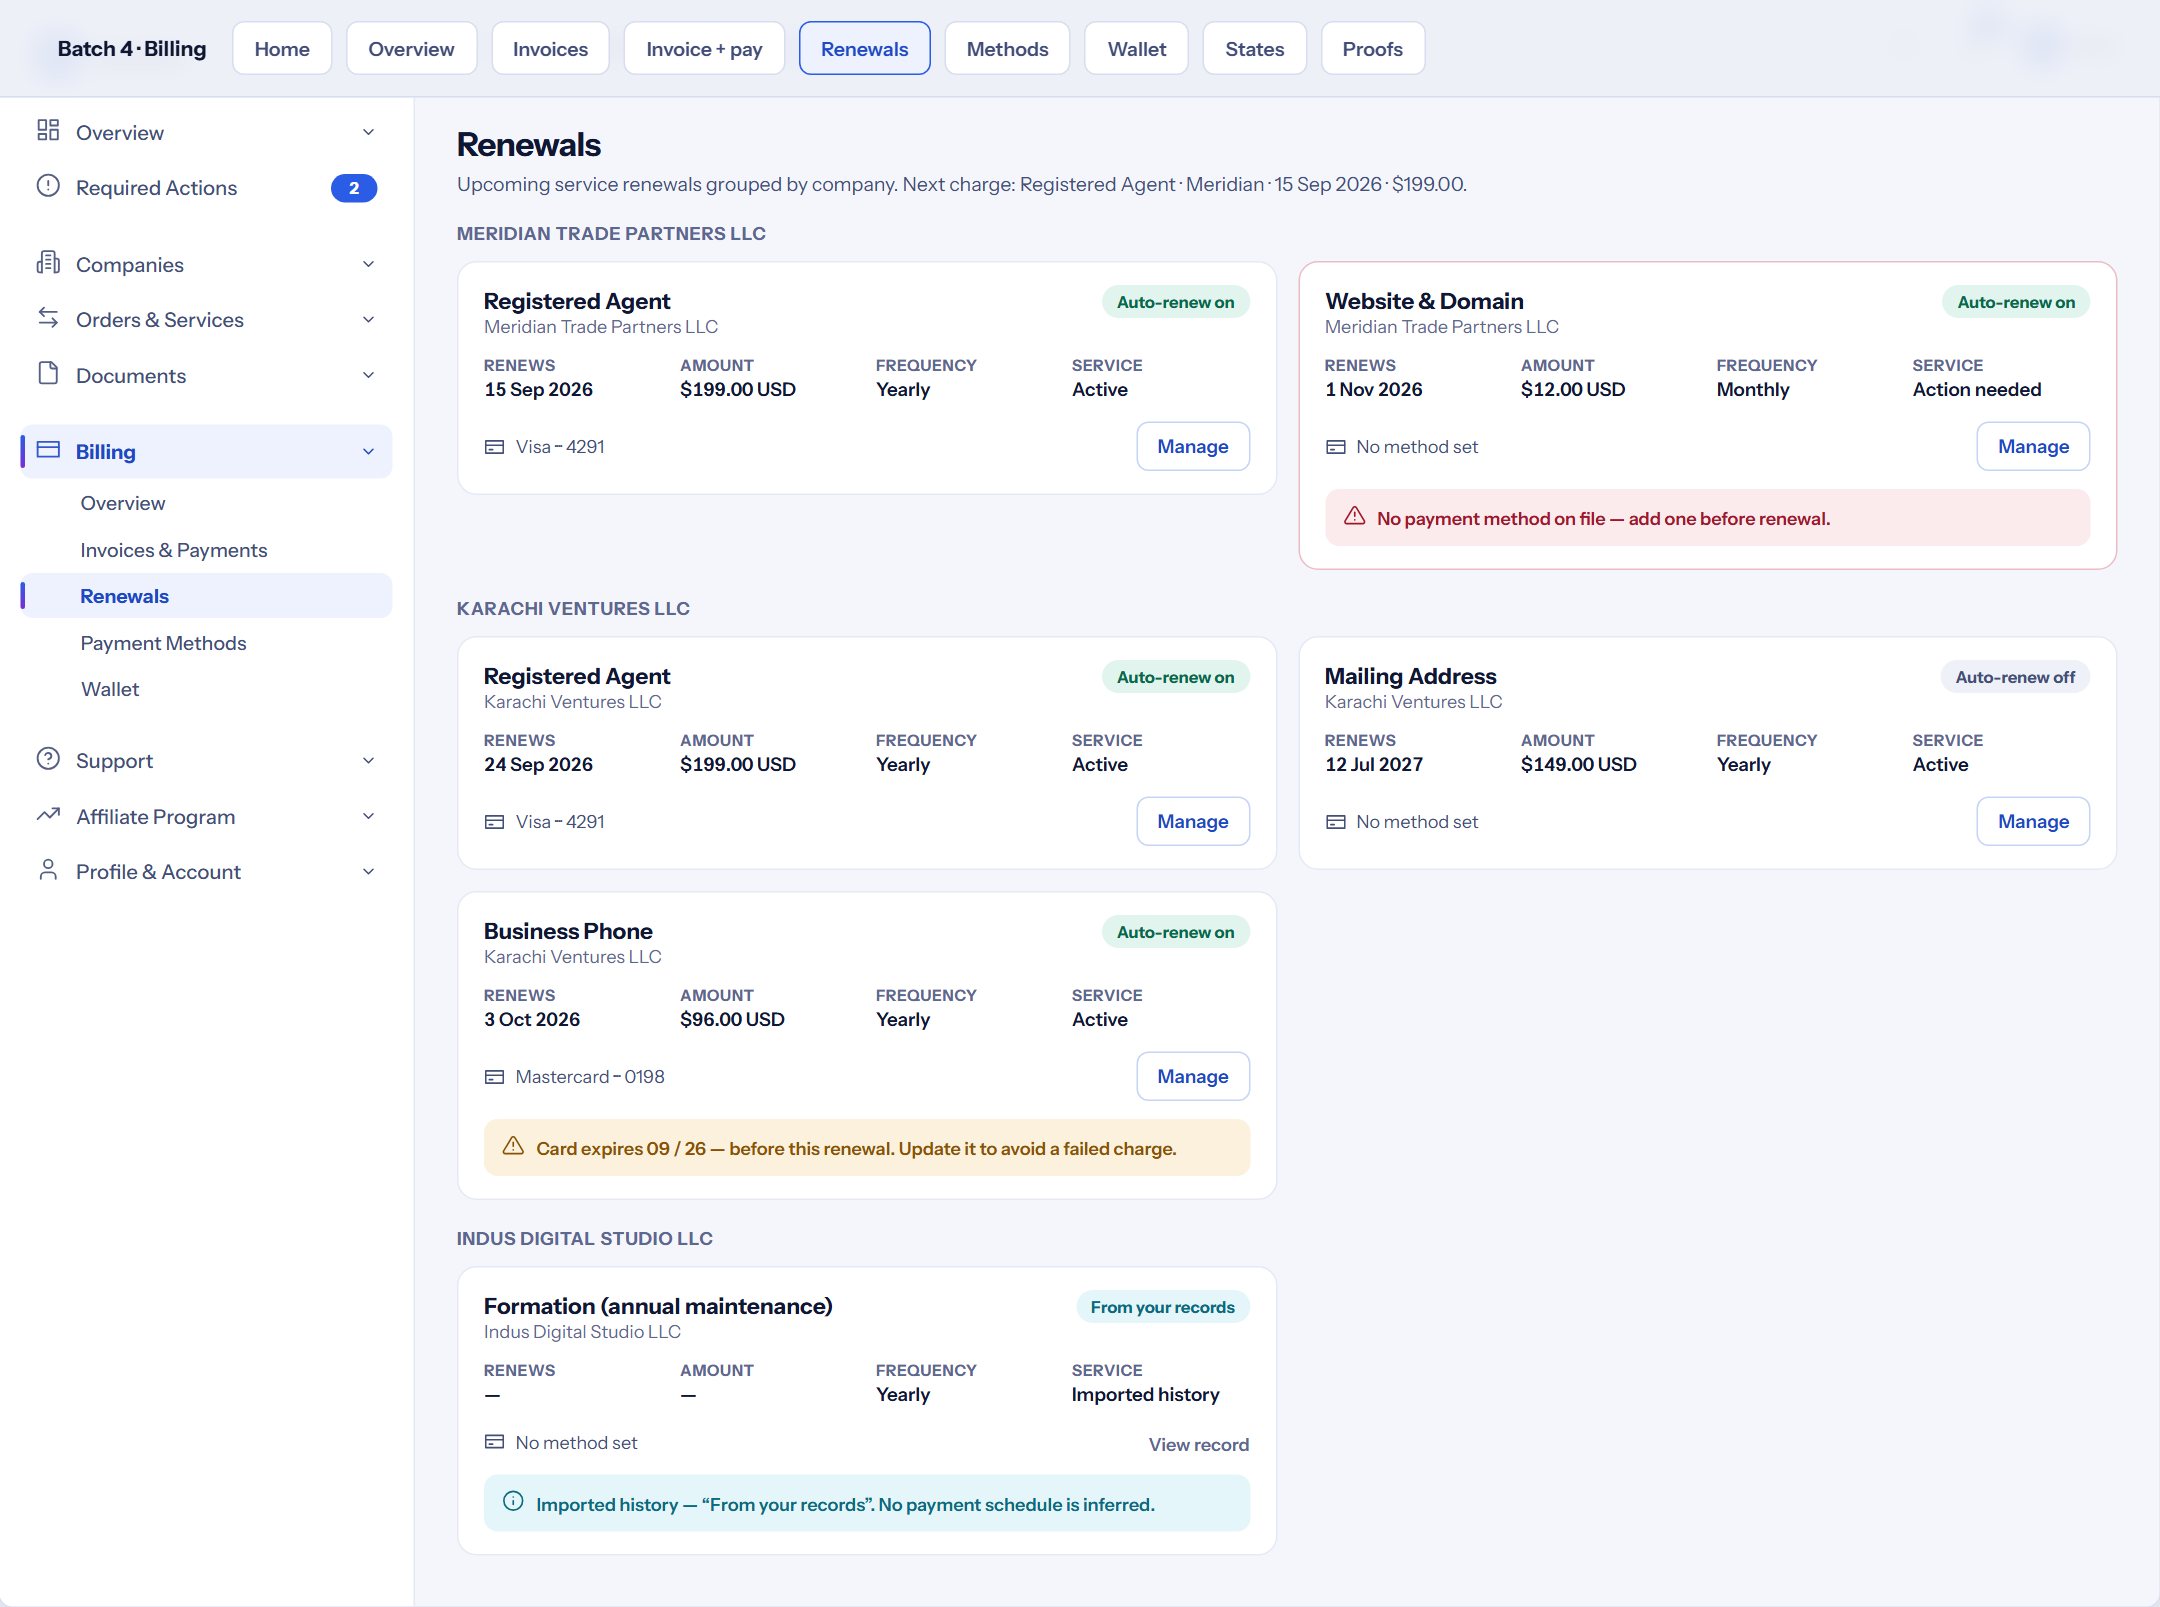Screen dimensions: 2160x1607
Task: Click card icon next to Mailing Address No method set
Action: pos(1335,822)
